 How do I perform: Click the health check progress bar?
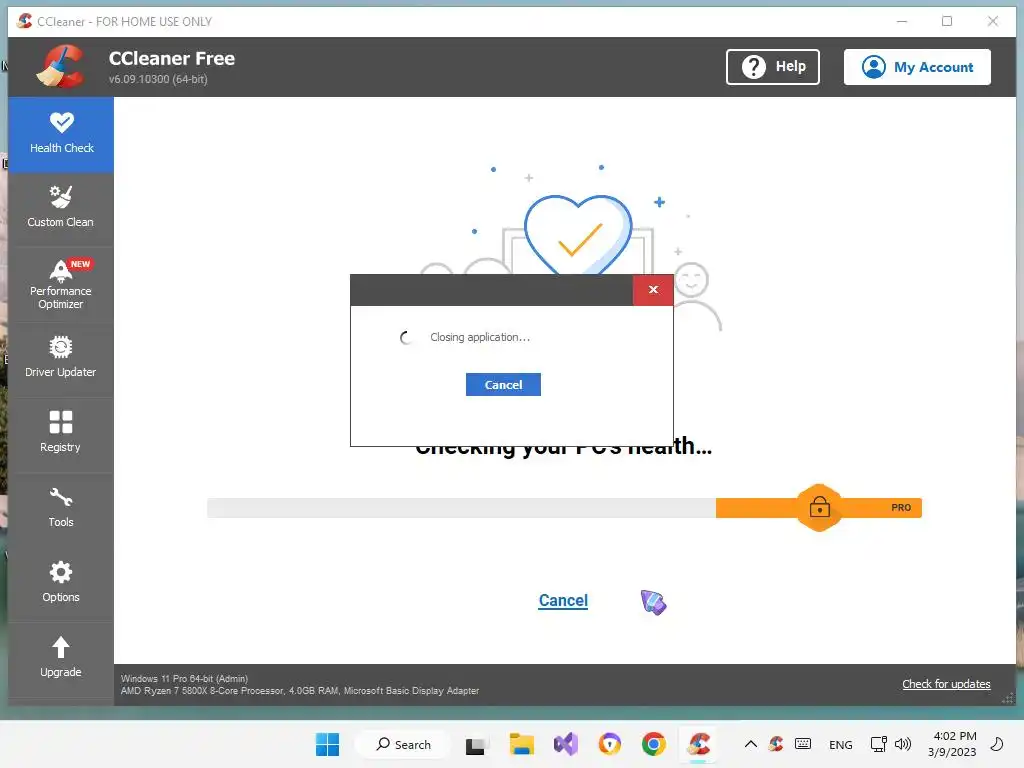(x=564, y=507)
